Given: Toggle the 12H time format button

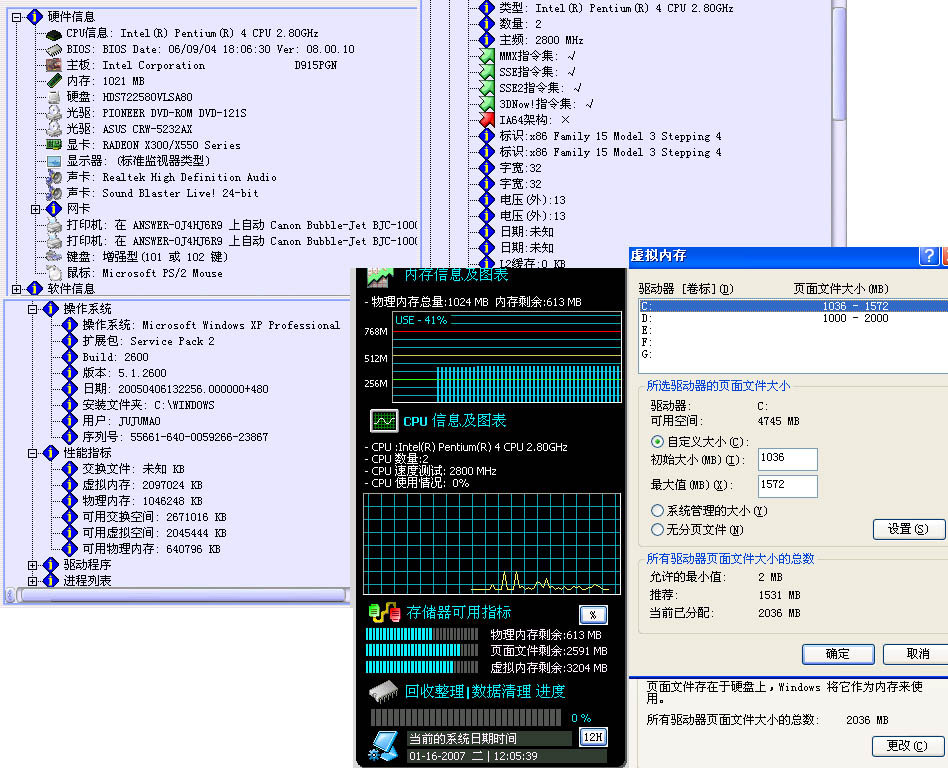Looking at the screenshot, I should click(593, 737).
